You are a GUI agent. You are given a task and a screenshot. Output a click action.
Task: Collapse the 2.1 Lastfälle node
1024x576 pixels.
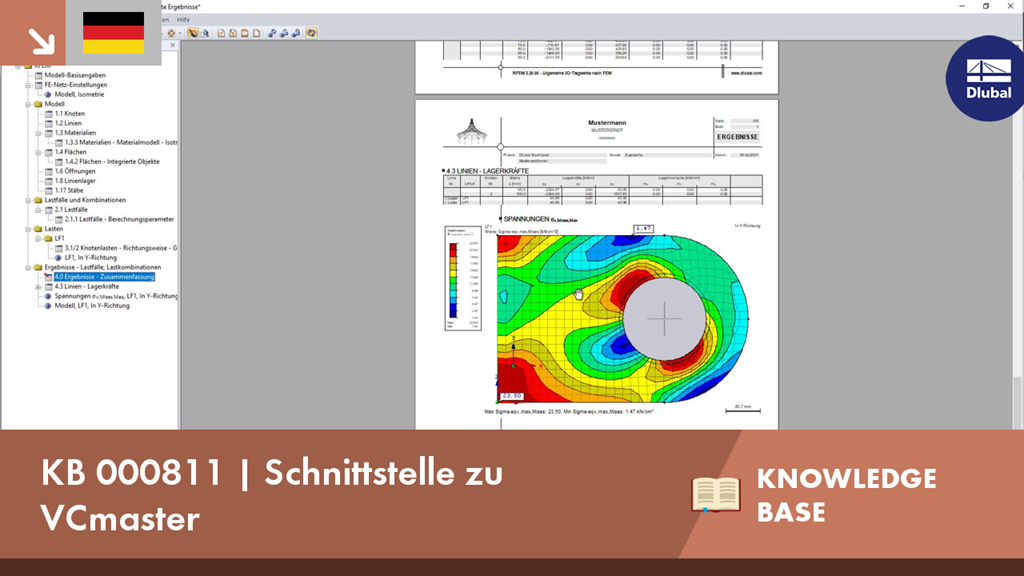click(38, 210)
